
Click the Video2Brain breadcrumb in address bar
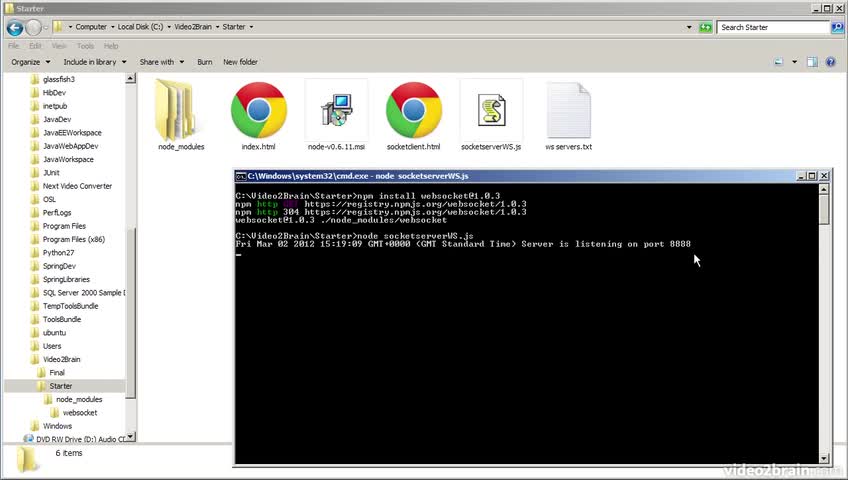(x=193, y=27)
